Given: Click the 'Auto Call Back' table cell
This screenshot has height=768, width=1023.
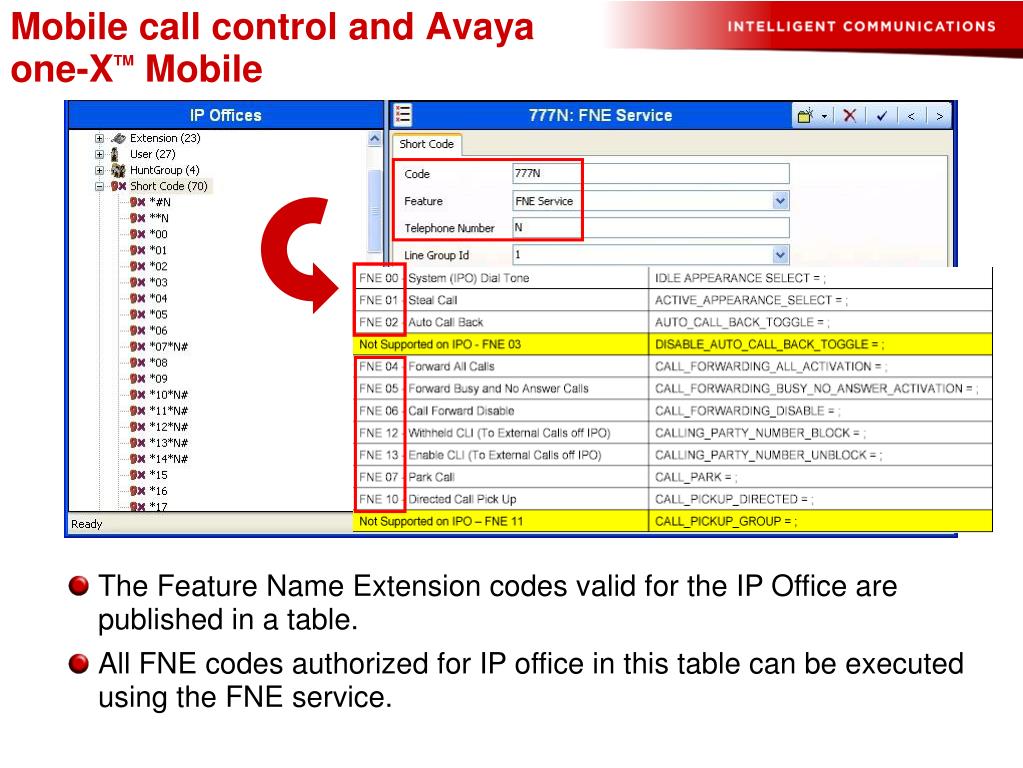Looking at the screenshot, I should [527, 322].
